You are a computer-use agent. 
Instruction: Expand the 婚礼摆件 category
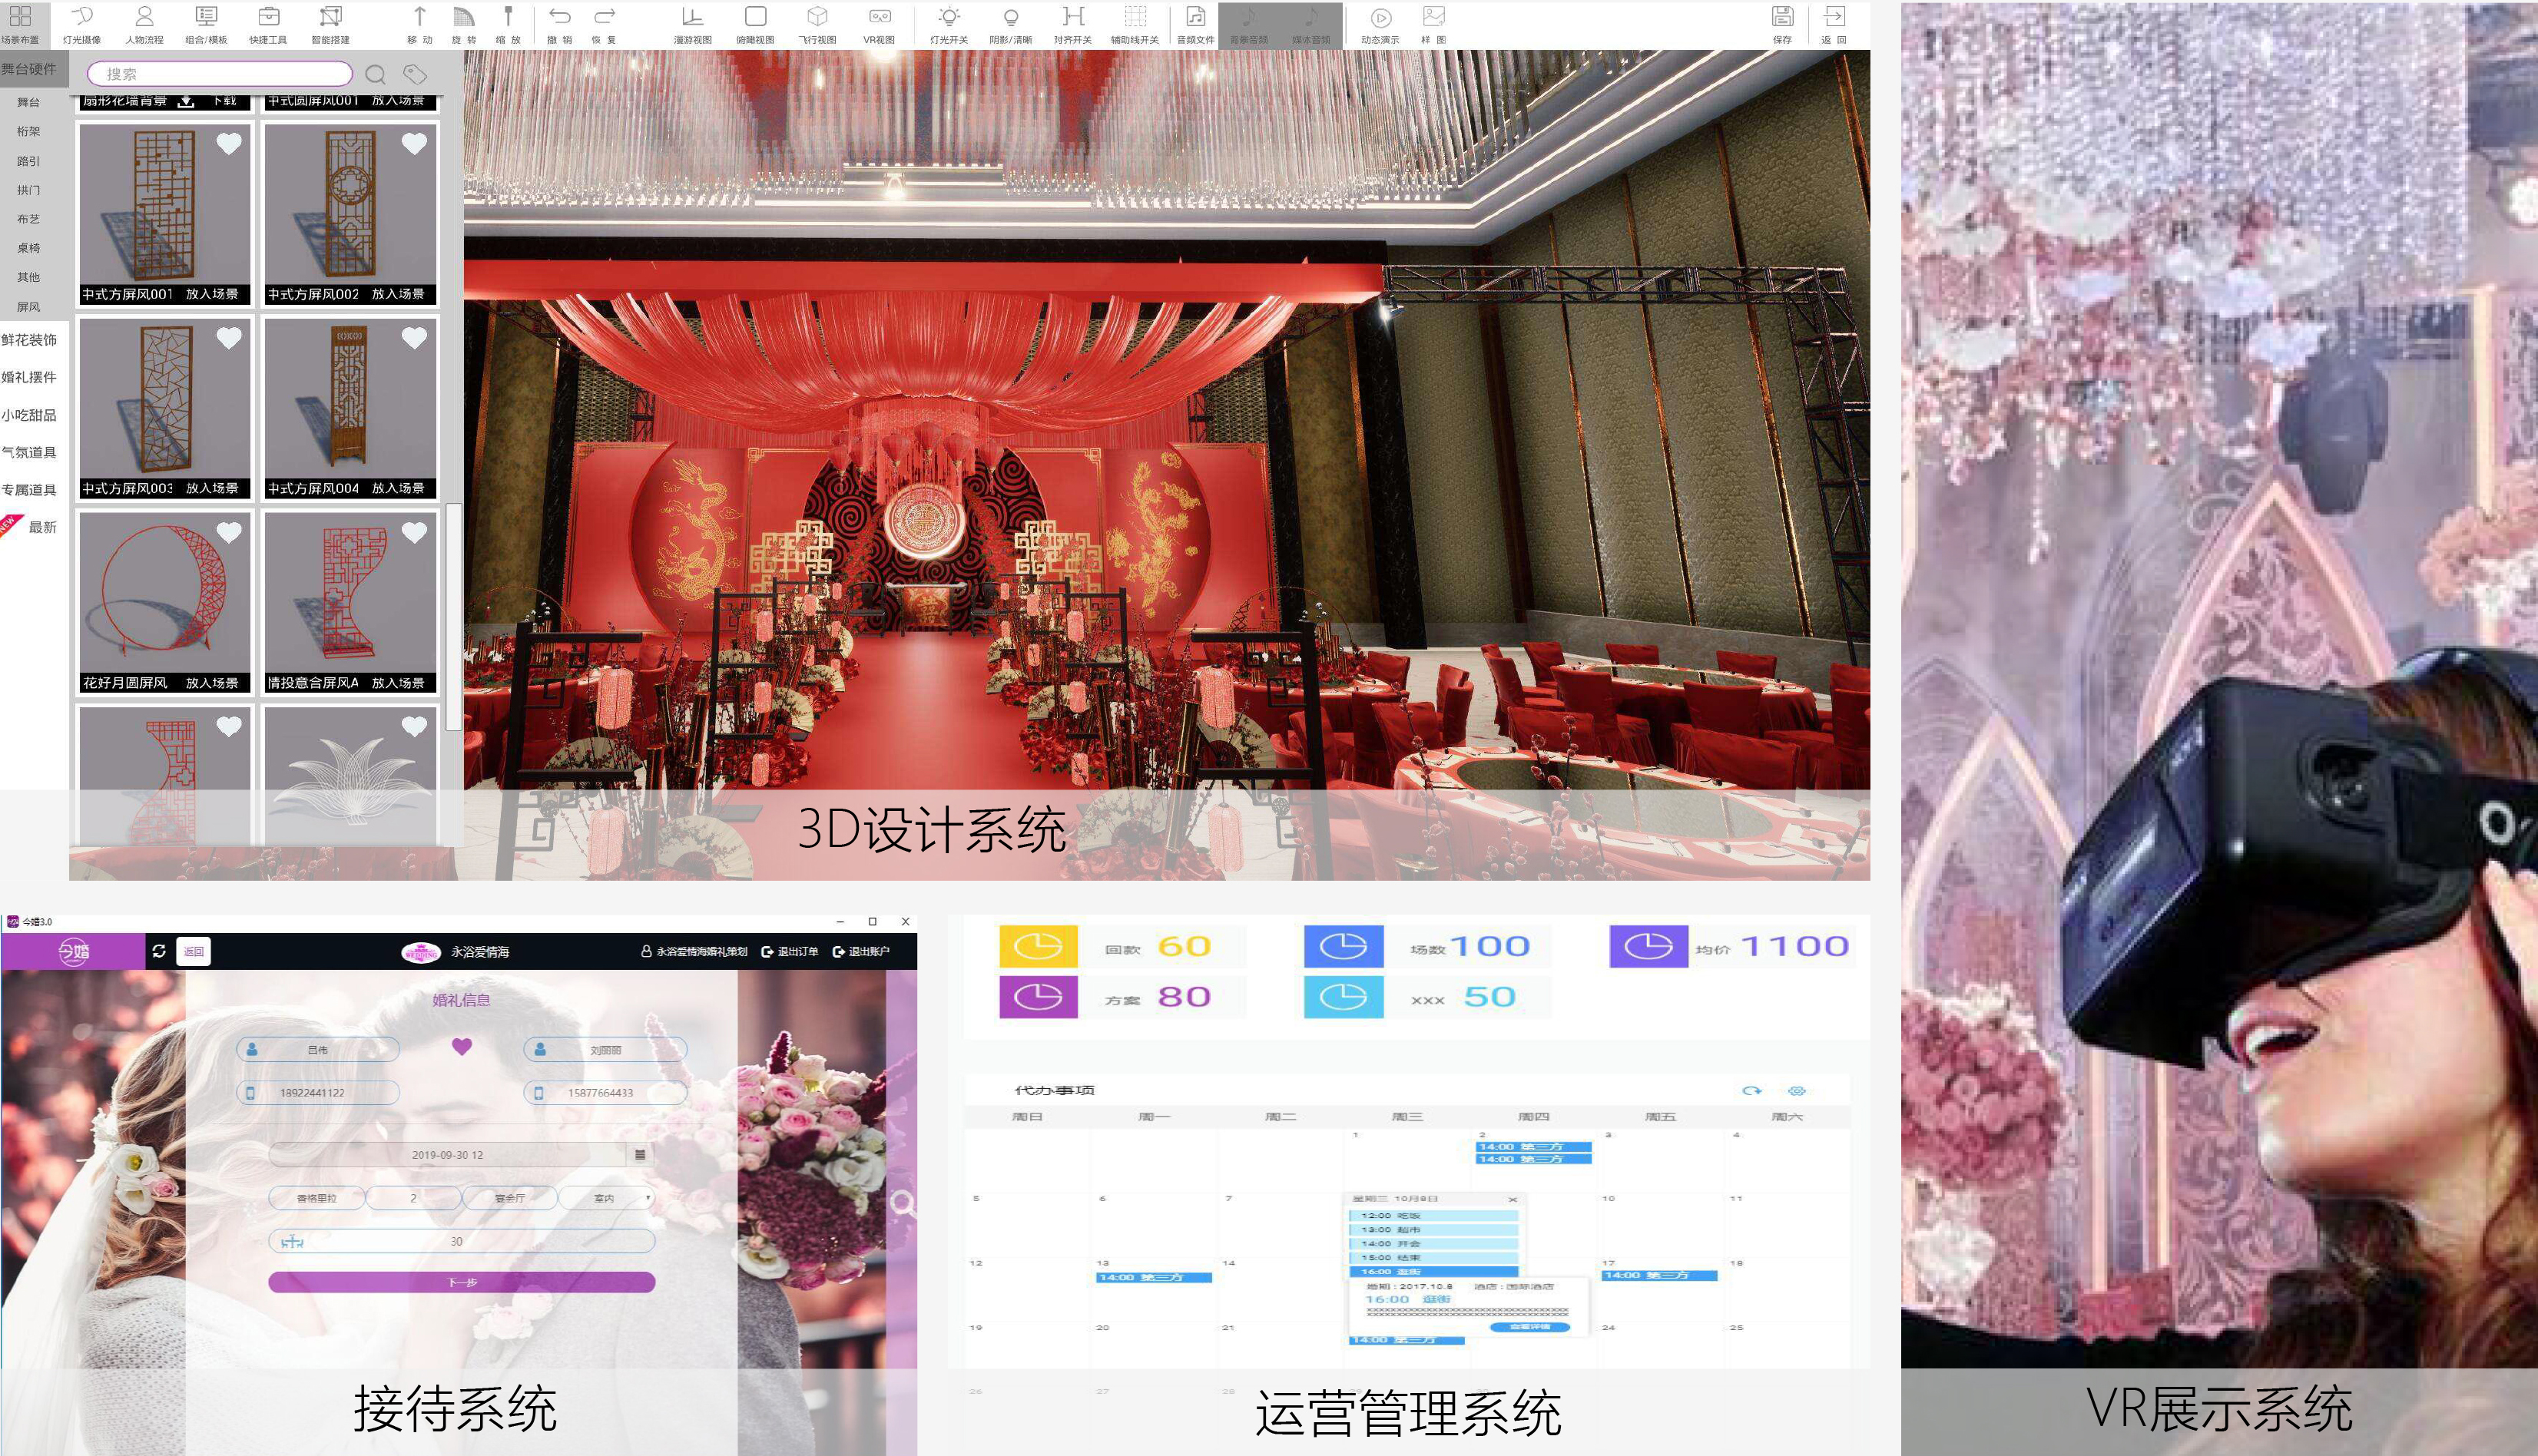[x=29, y=377]
